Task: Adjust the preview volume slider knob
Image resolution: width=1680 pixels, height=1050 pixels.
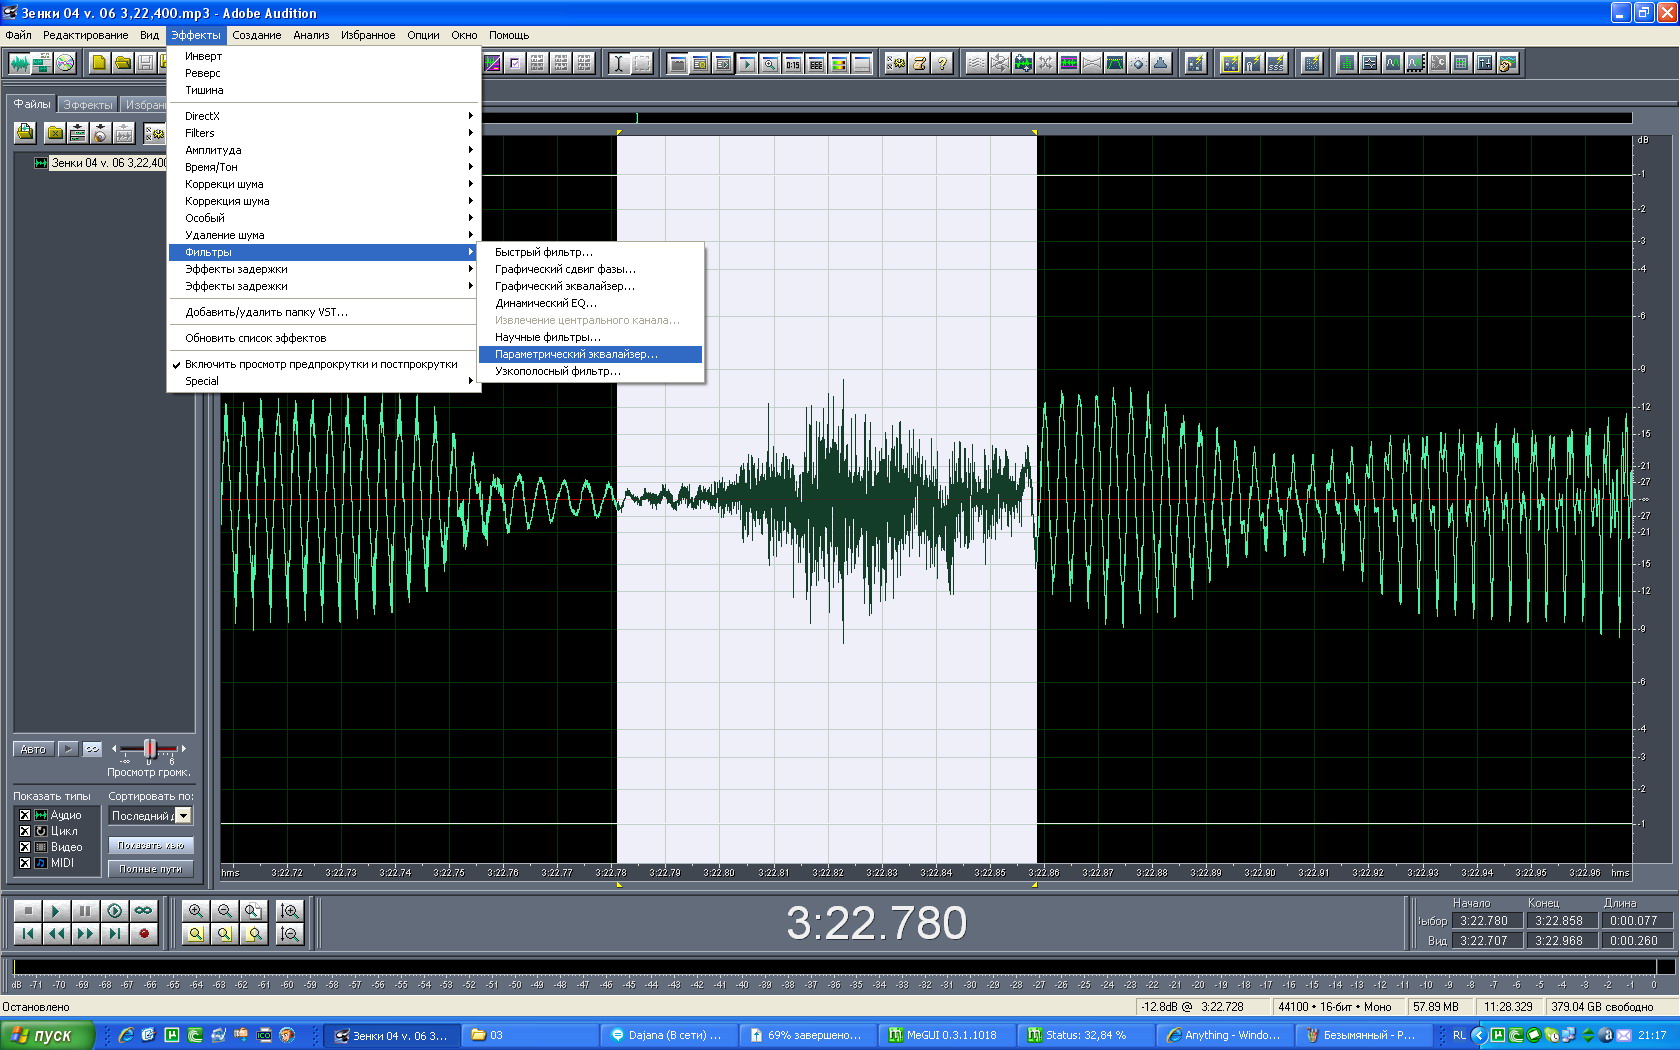Action: pos(149,748)
